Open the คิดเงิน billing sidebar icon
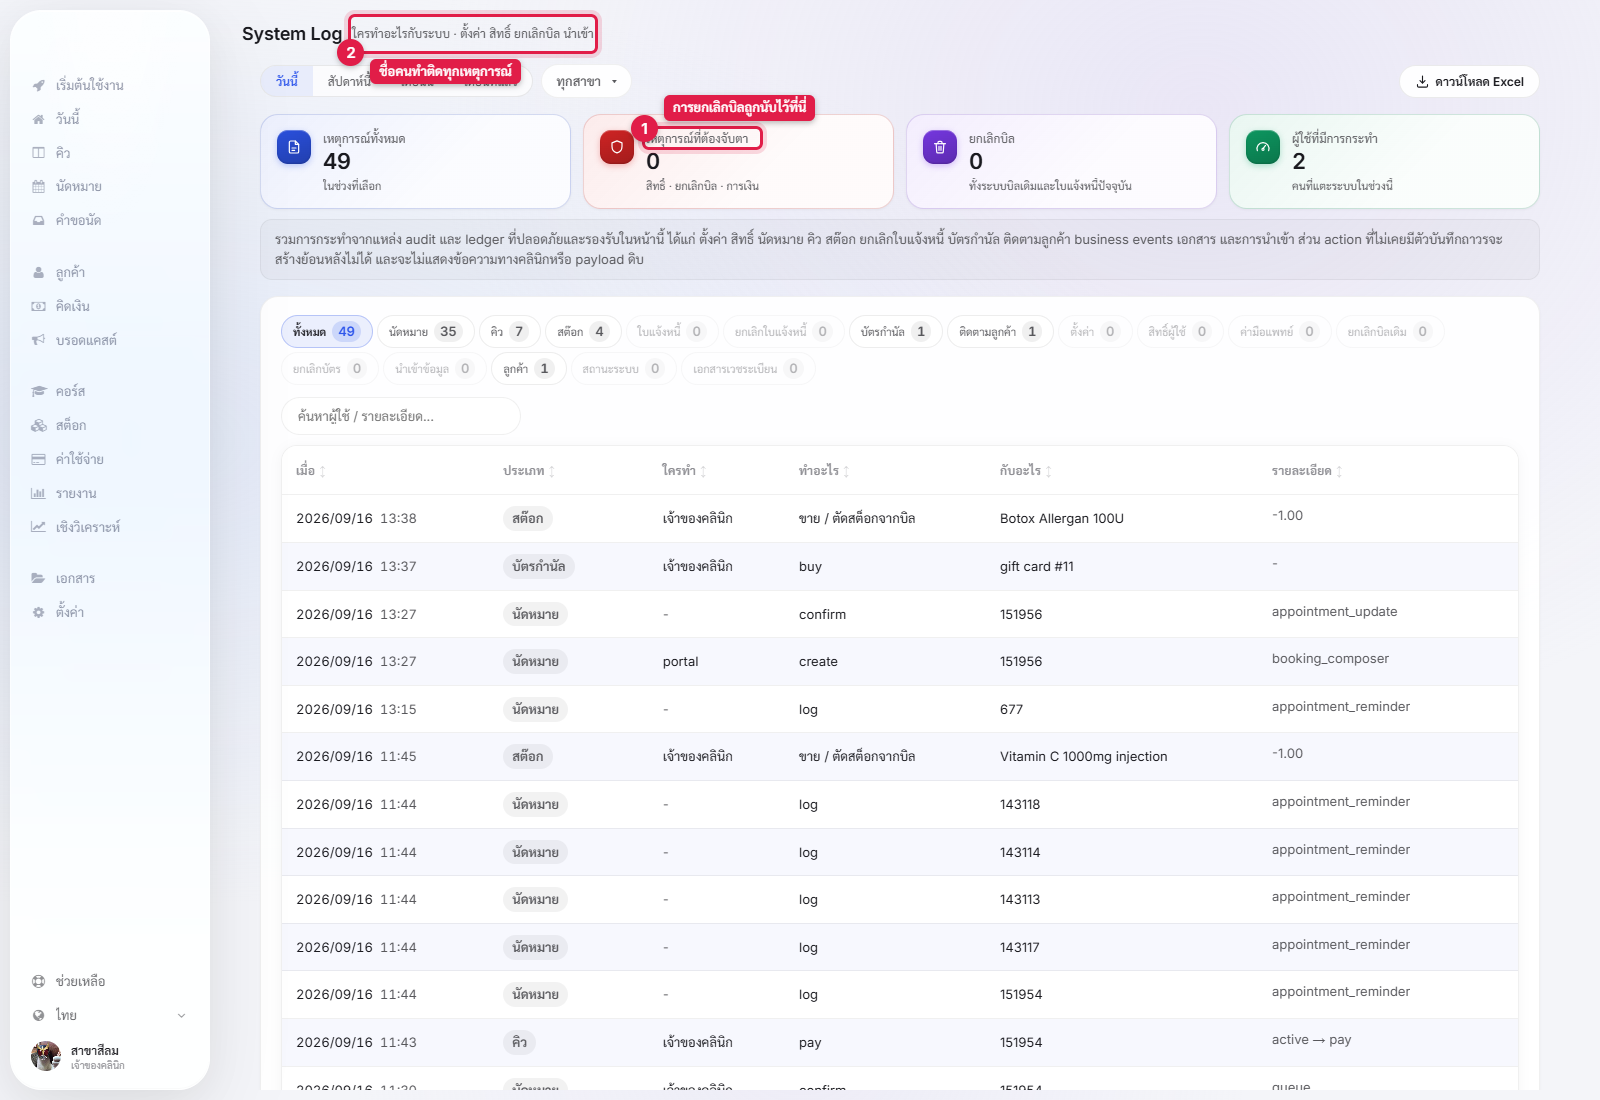 pyautogui.click(x=39, y=306)
